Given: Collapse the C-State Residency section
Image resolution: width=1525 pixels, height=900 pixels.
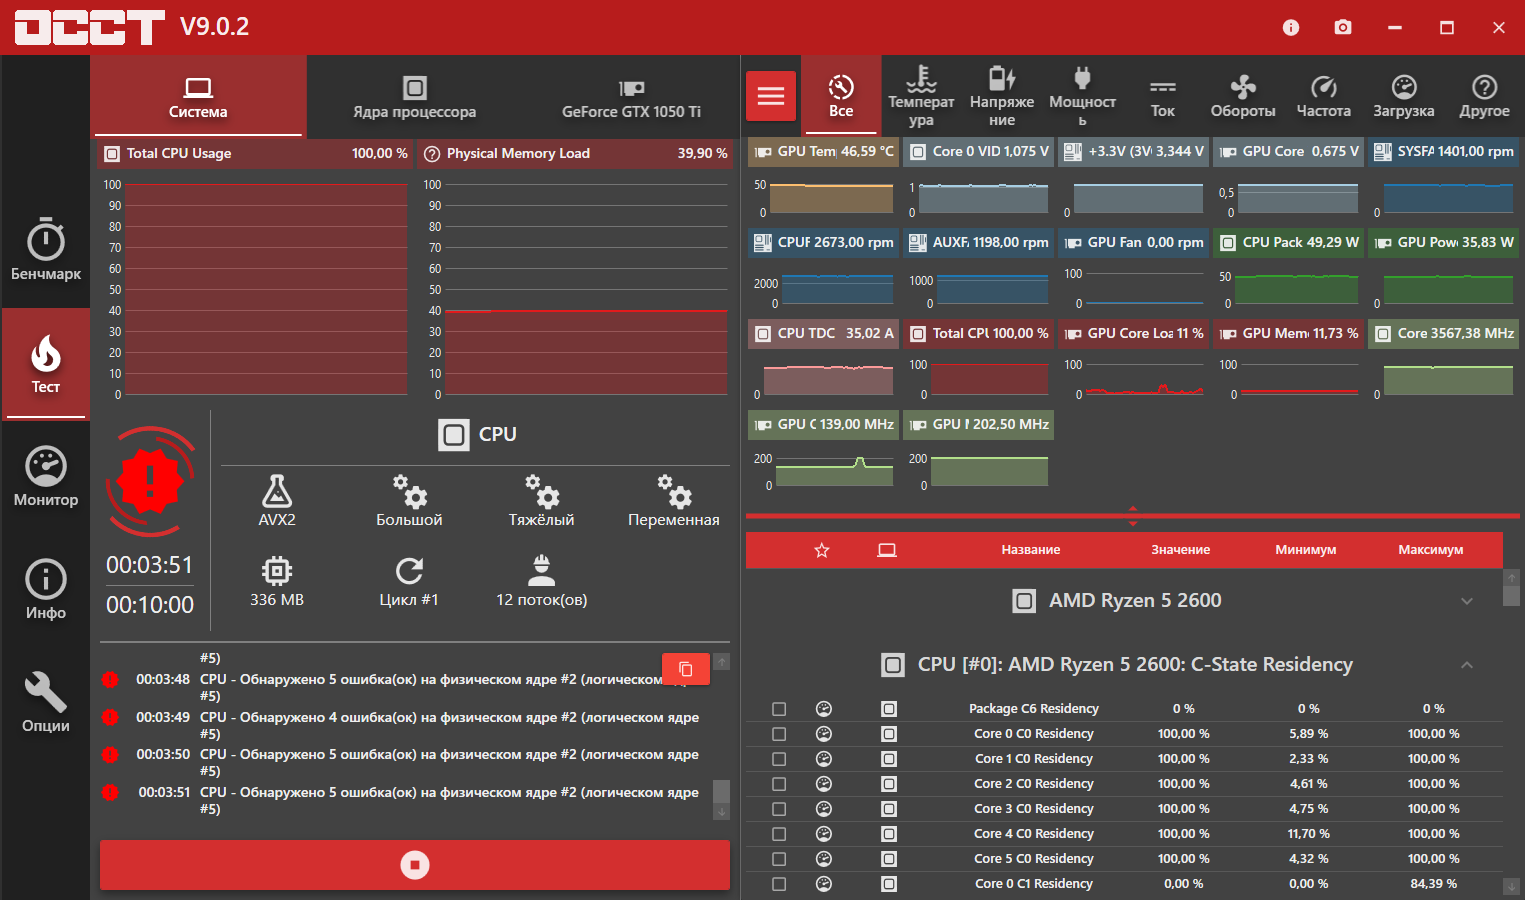Looking at the screenshot, I should [1467, 665].
